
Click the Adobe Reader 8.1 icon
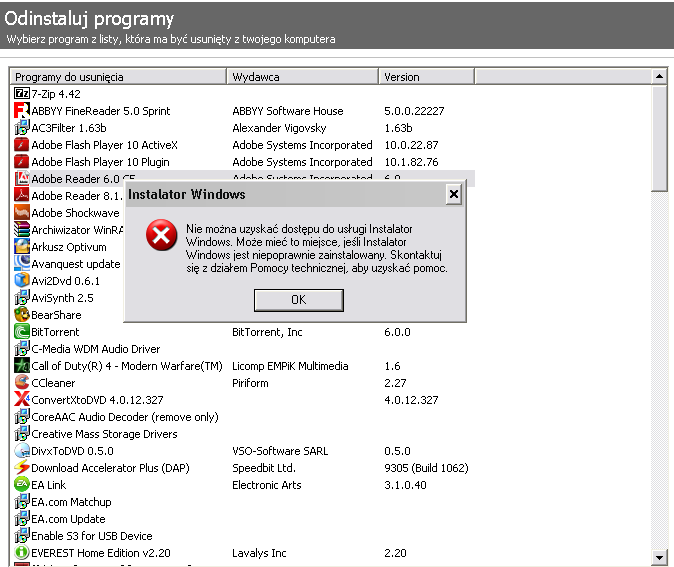click(x=21, y=196)
